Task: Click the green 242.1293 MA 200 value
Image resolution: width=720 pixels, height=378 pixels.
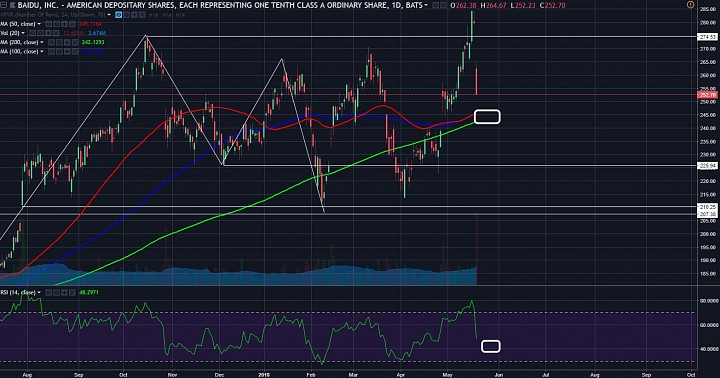Action: (x=93, y=42)
